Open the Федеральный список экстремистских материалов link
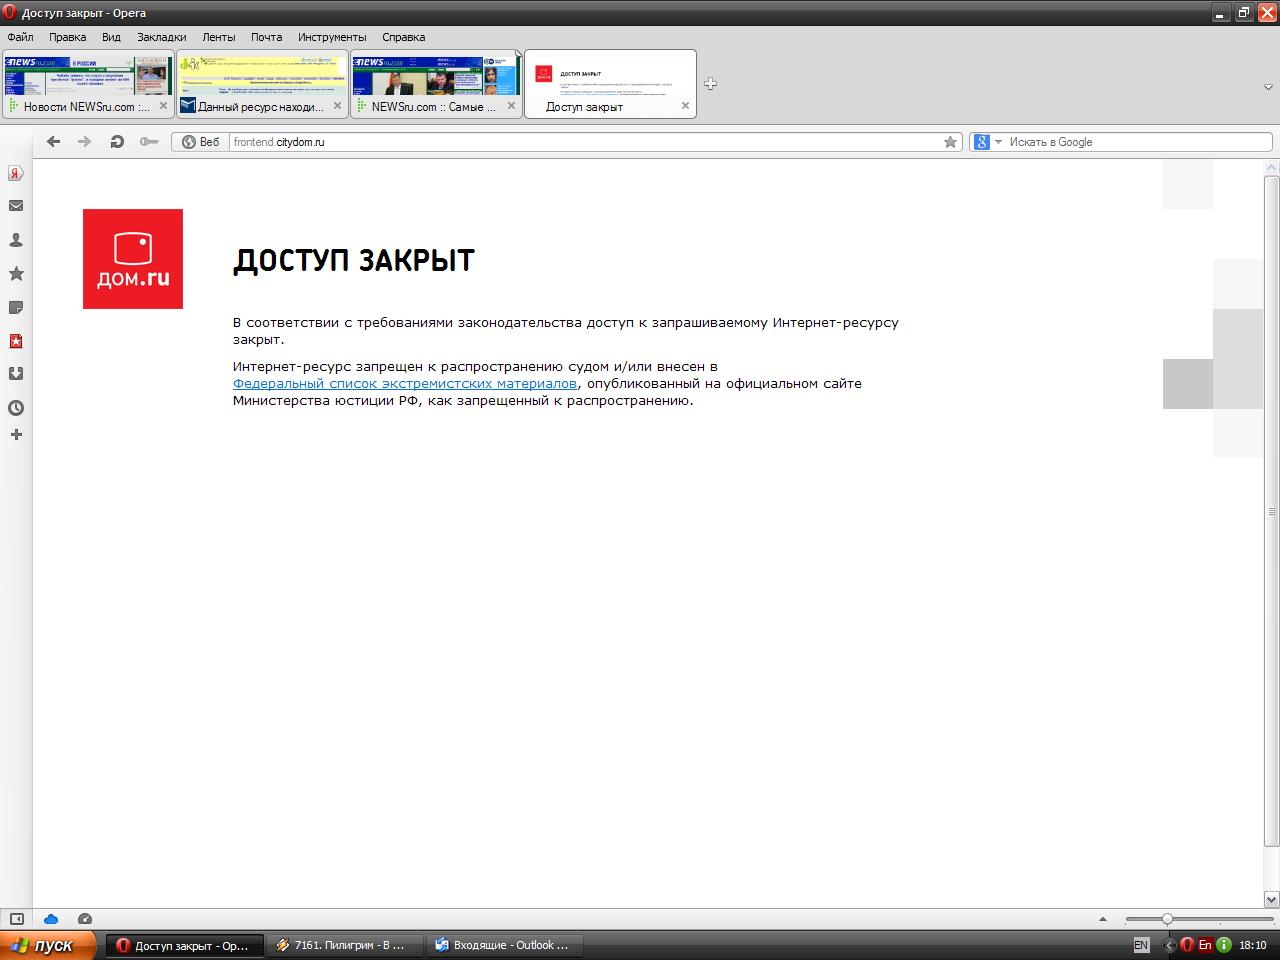Viewport: 1280px width, 960px height. pyautogui.click(x=404, y=384)
